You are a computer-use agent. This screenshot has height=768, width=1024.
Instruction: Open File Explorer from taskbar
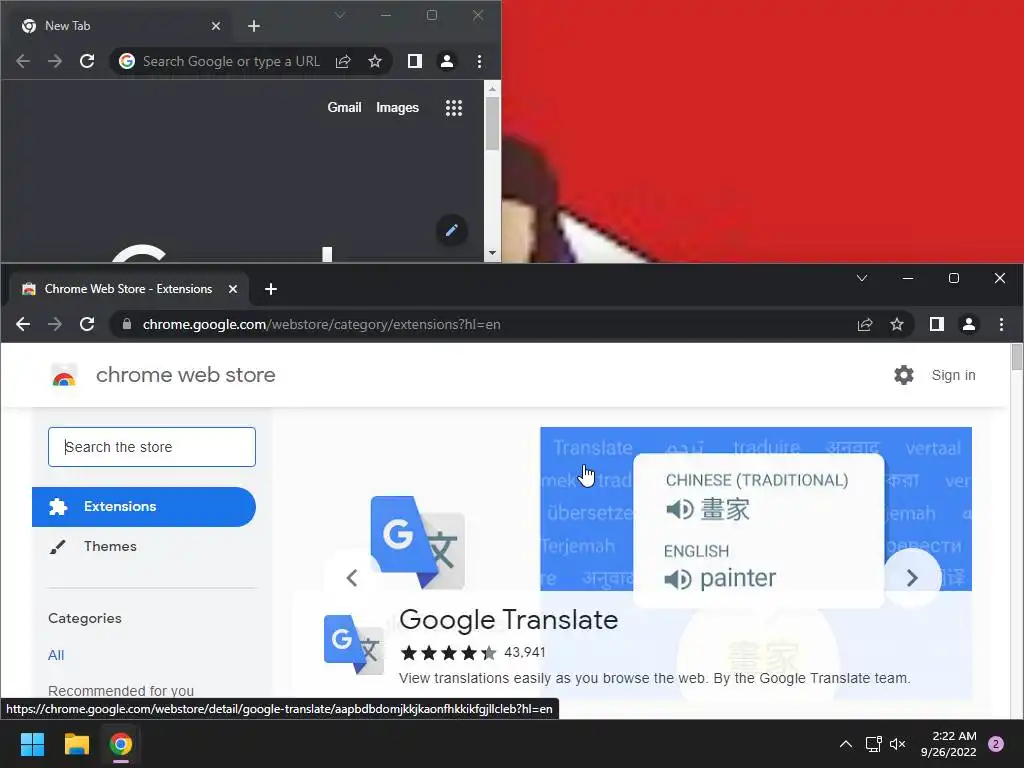pyautogui.click(x=76, y=744)
